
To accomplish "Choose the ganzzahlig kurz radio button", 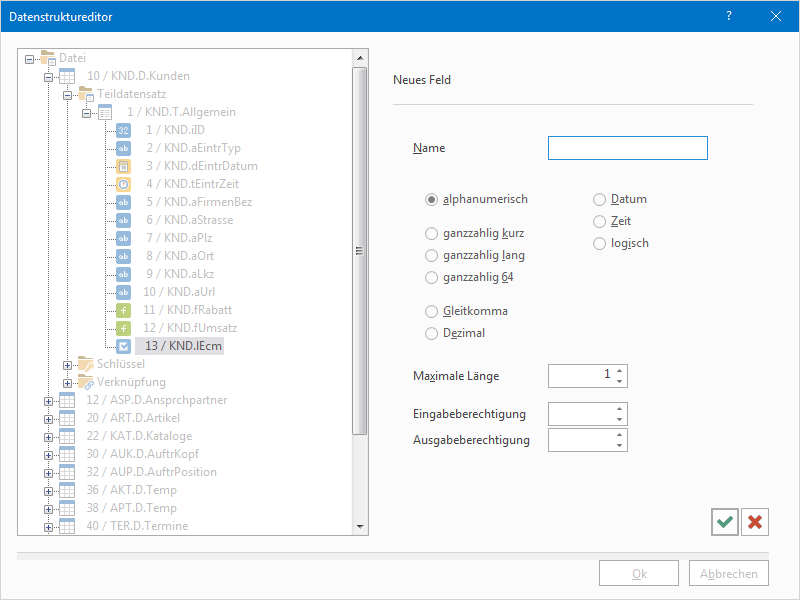I will (432, 233).
